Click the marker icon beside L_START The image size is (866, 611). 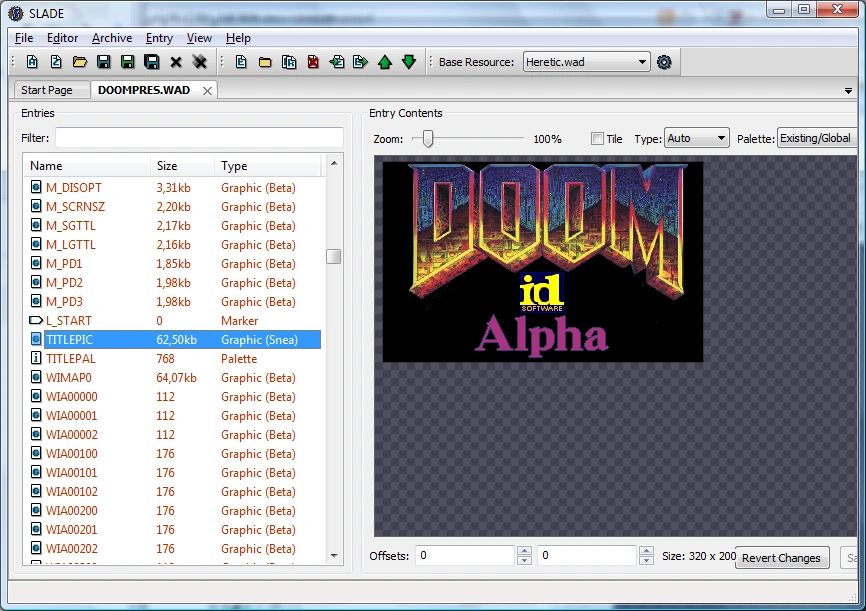[x=36, y=320]
